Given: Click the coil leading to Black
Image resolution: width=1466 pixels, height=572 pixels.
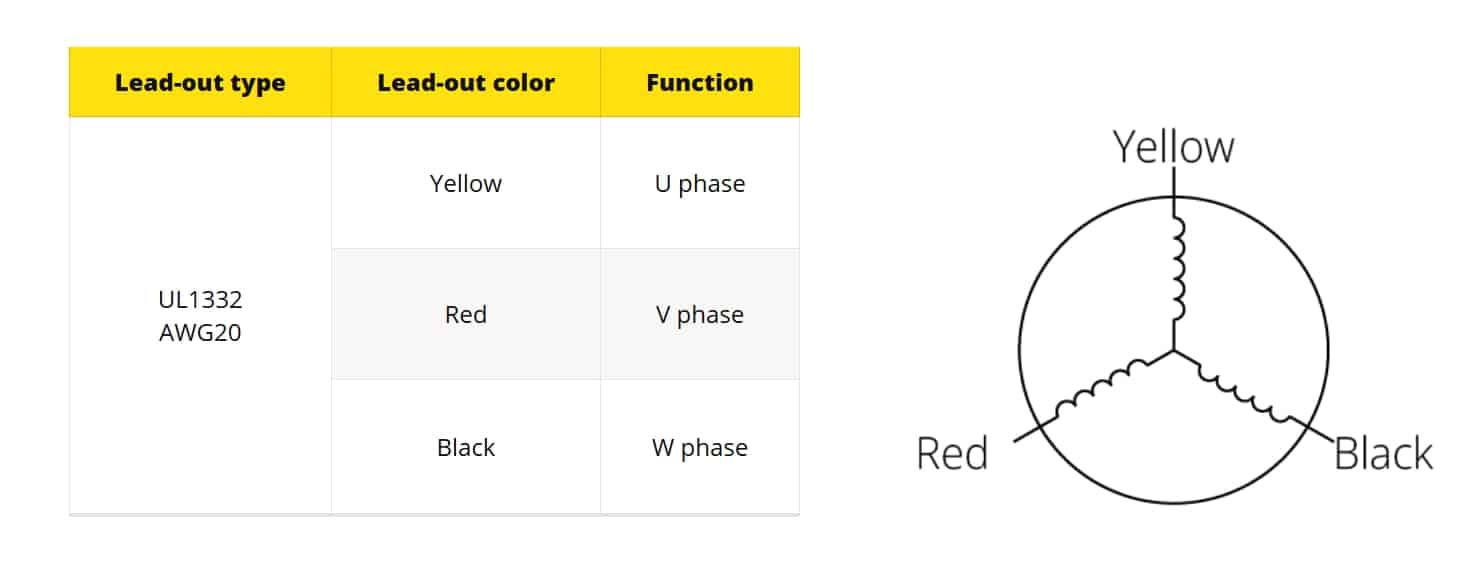Looking at the screenshot, I should (1245, 390).
